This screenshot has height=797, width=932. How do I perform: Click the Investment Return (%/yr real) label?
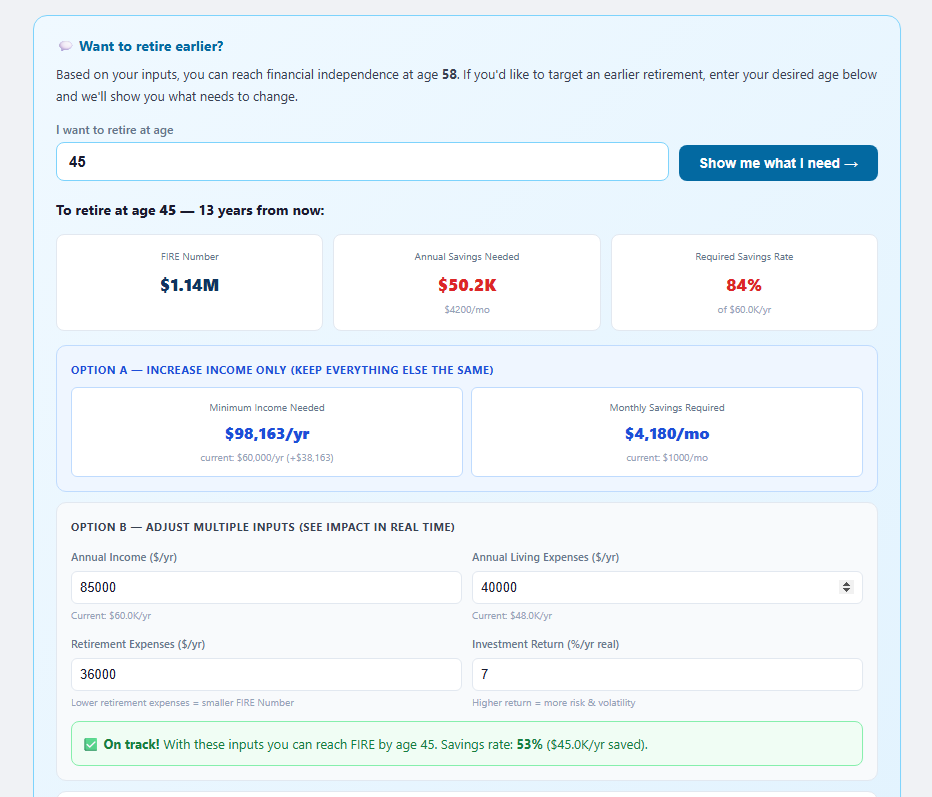tap(546, 644)
